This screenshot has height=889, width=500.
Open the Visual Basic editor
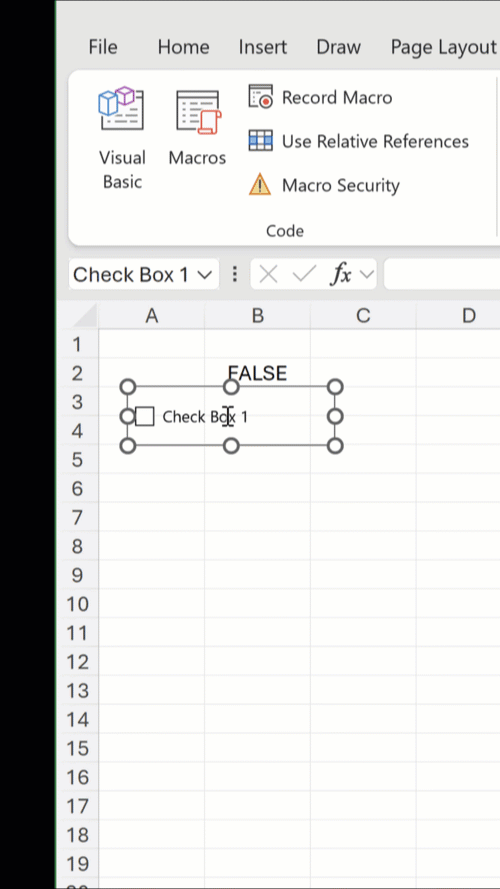tap(122, 138)
